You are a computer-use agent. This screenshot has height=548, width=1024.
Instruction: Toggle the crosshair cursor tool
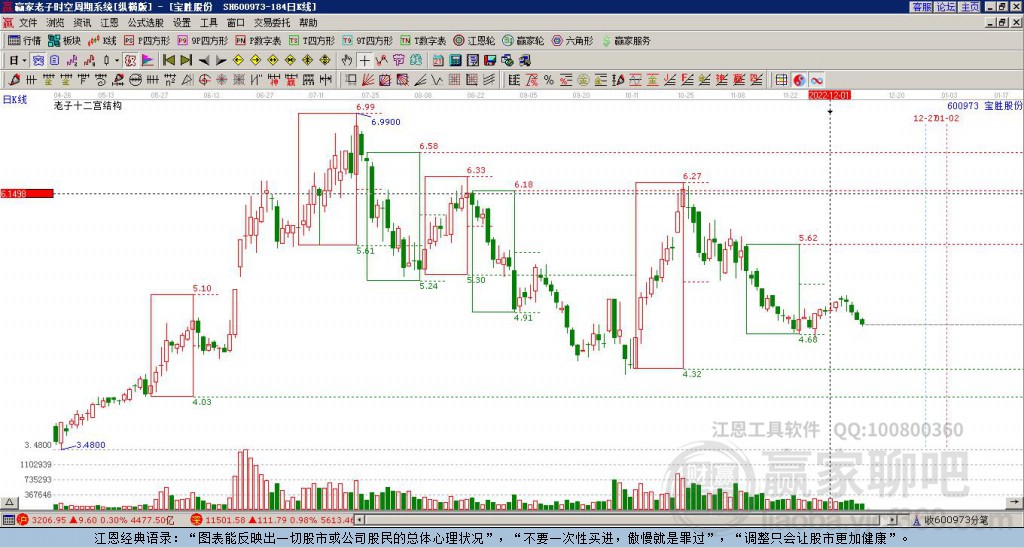[x=364, y=61]
